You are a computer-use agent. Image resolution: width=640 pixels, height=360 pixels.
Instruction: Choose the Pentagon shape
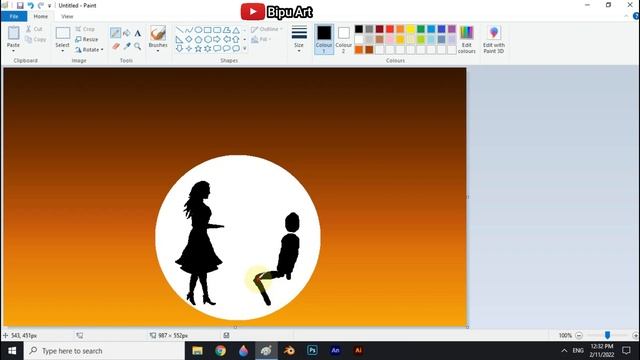coord(198,40)
